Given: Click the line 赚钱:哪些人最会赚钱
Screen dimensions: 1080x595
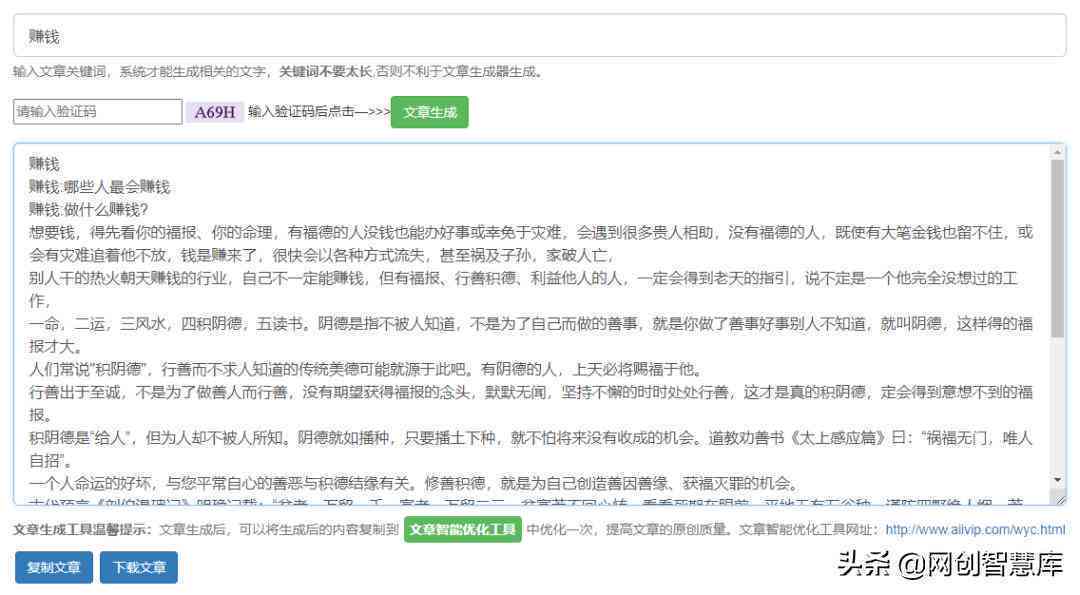Looking at the screenshot, I should [99, 187].
